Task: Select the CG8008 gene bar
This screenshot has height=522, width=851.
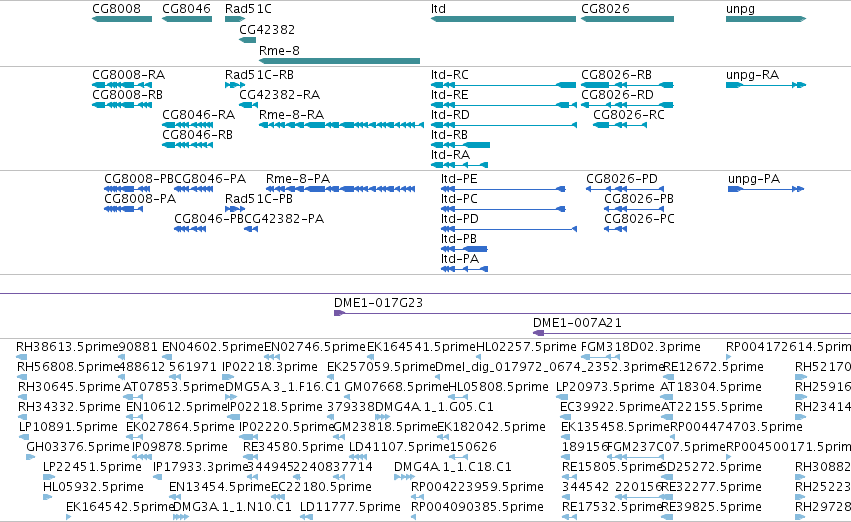Action: [x=122, y=19]
